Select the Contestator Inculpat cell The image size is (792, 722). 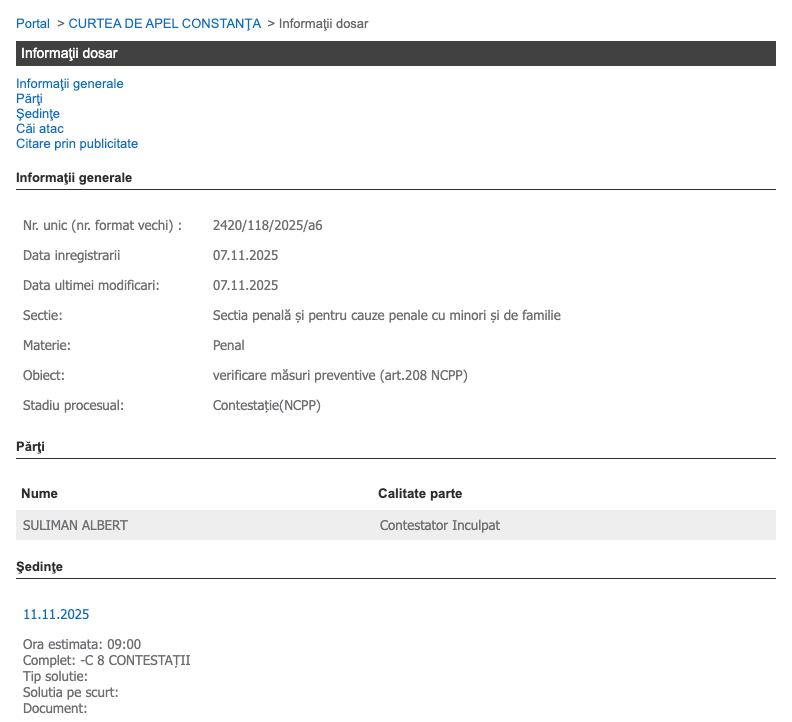coord(439,525)
